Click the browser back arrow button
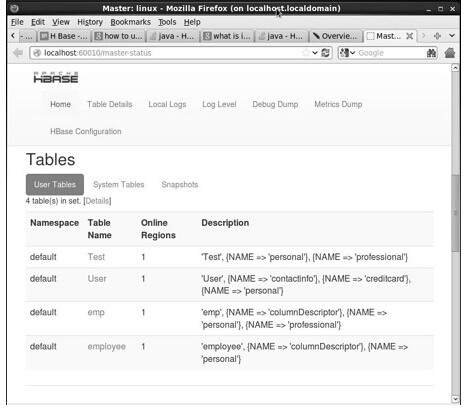This screenshot has width=464, height=414. click(17, 53)
